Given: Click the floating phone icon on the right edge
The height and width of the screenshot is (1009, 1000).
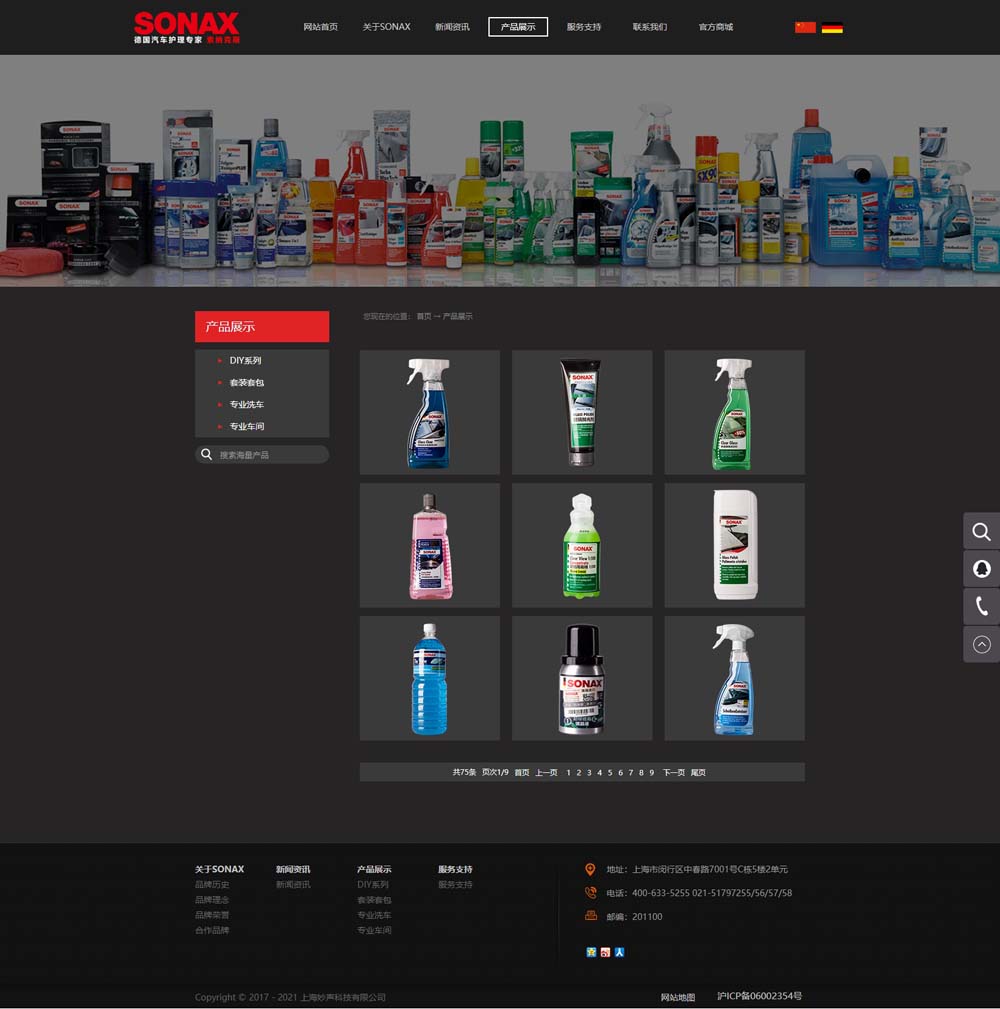Looking at the screenshot, I should click(x=981, y=606).
